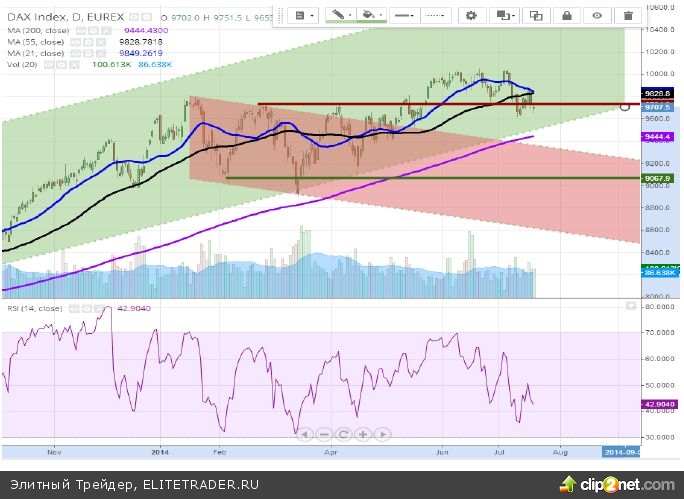Viewport: 684px width, 499px height.
Task: Click the visual order layers icon
Action: pos(504,16)
